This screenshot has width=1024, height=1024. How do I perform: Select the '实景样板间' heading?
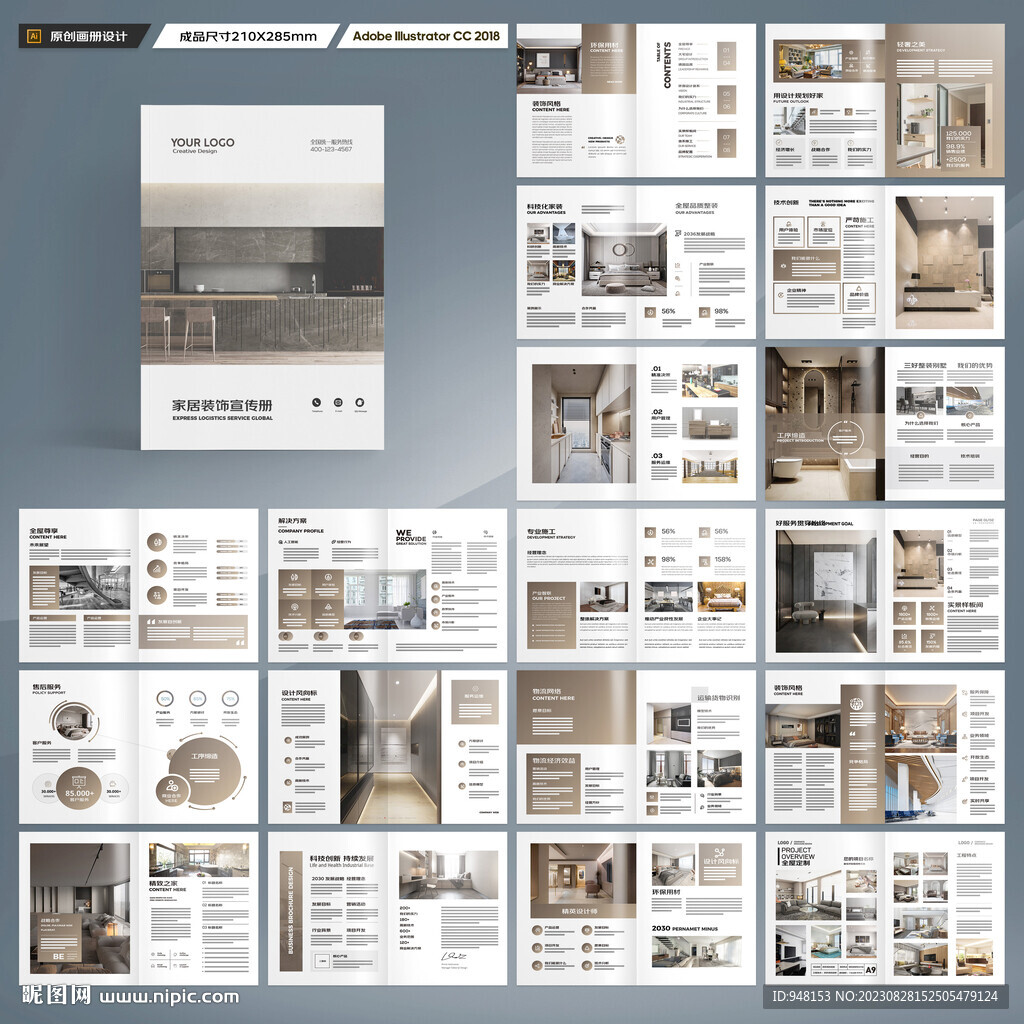point(966,605)
